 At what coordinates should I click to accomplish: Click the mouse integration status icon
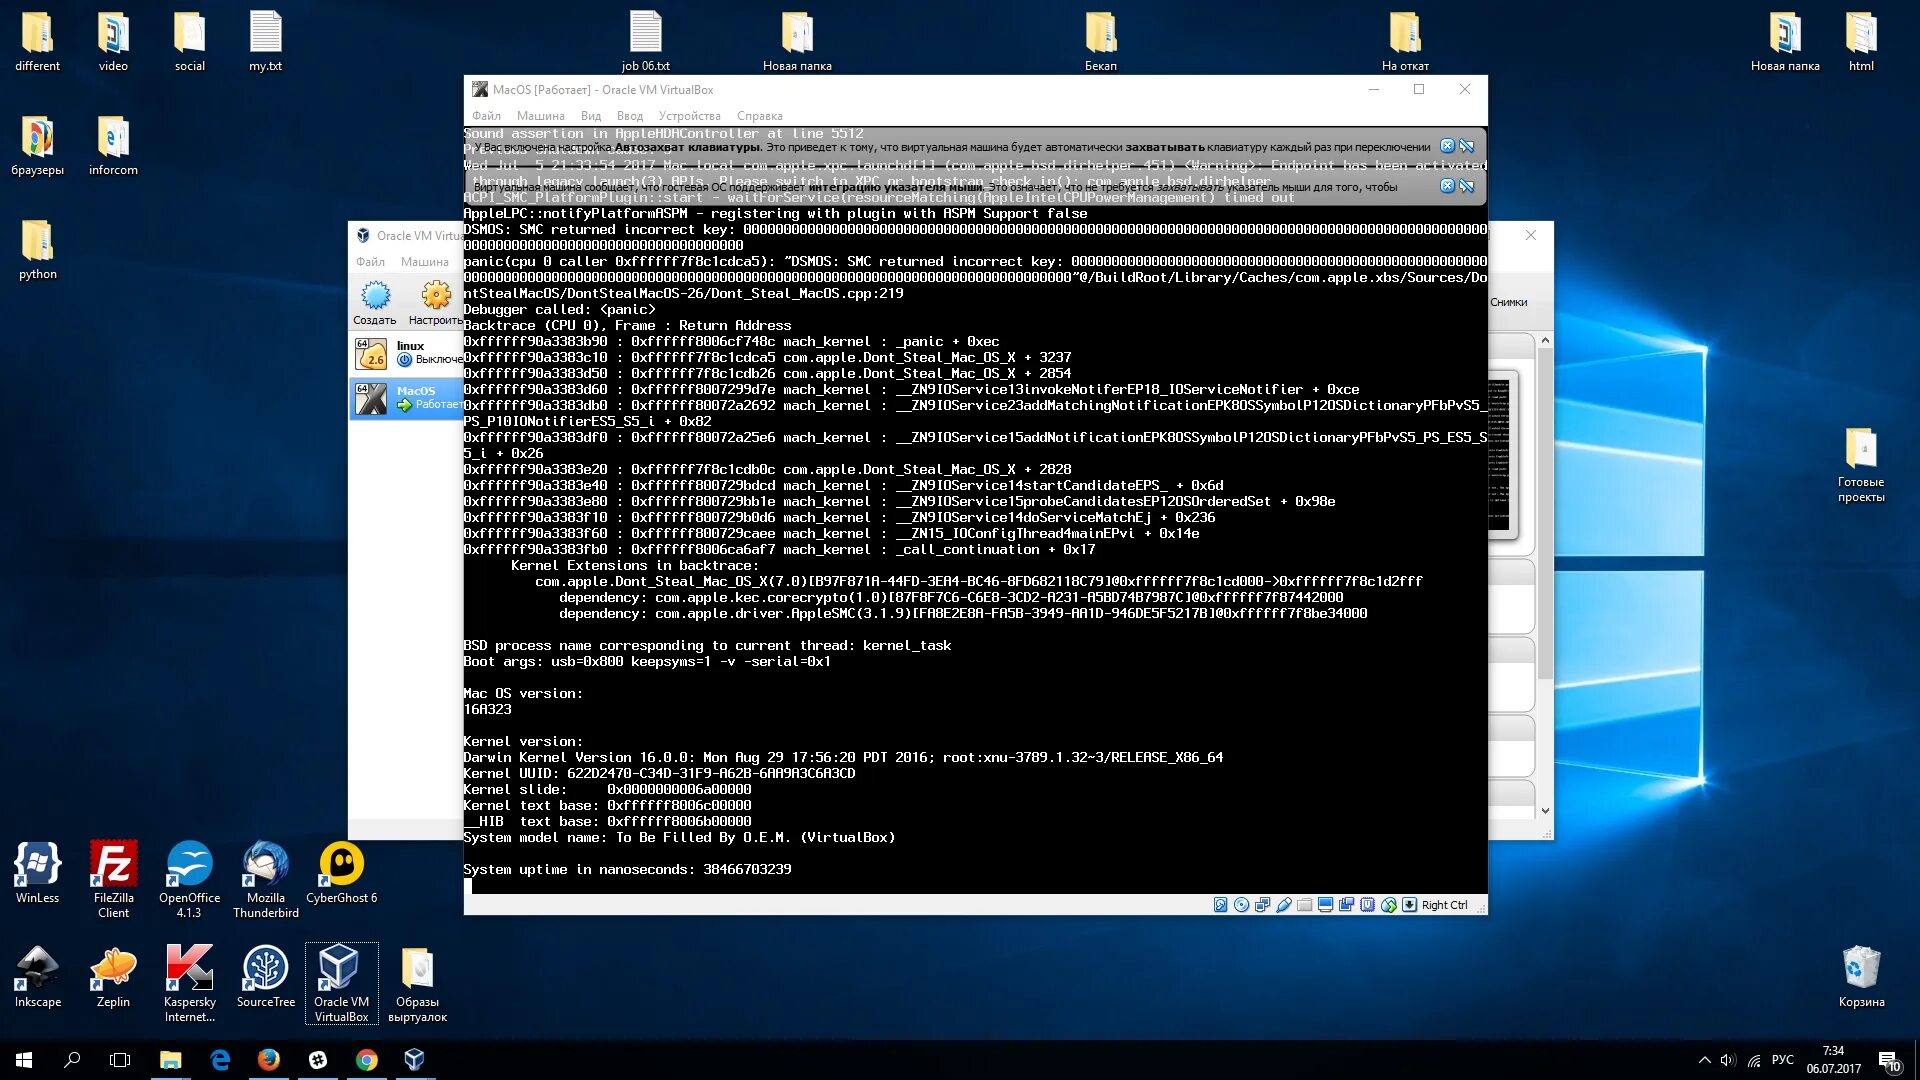tap(1388, 905)
